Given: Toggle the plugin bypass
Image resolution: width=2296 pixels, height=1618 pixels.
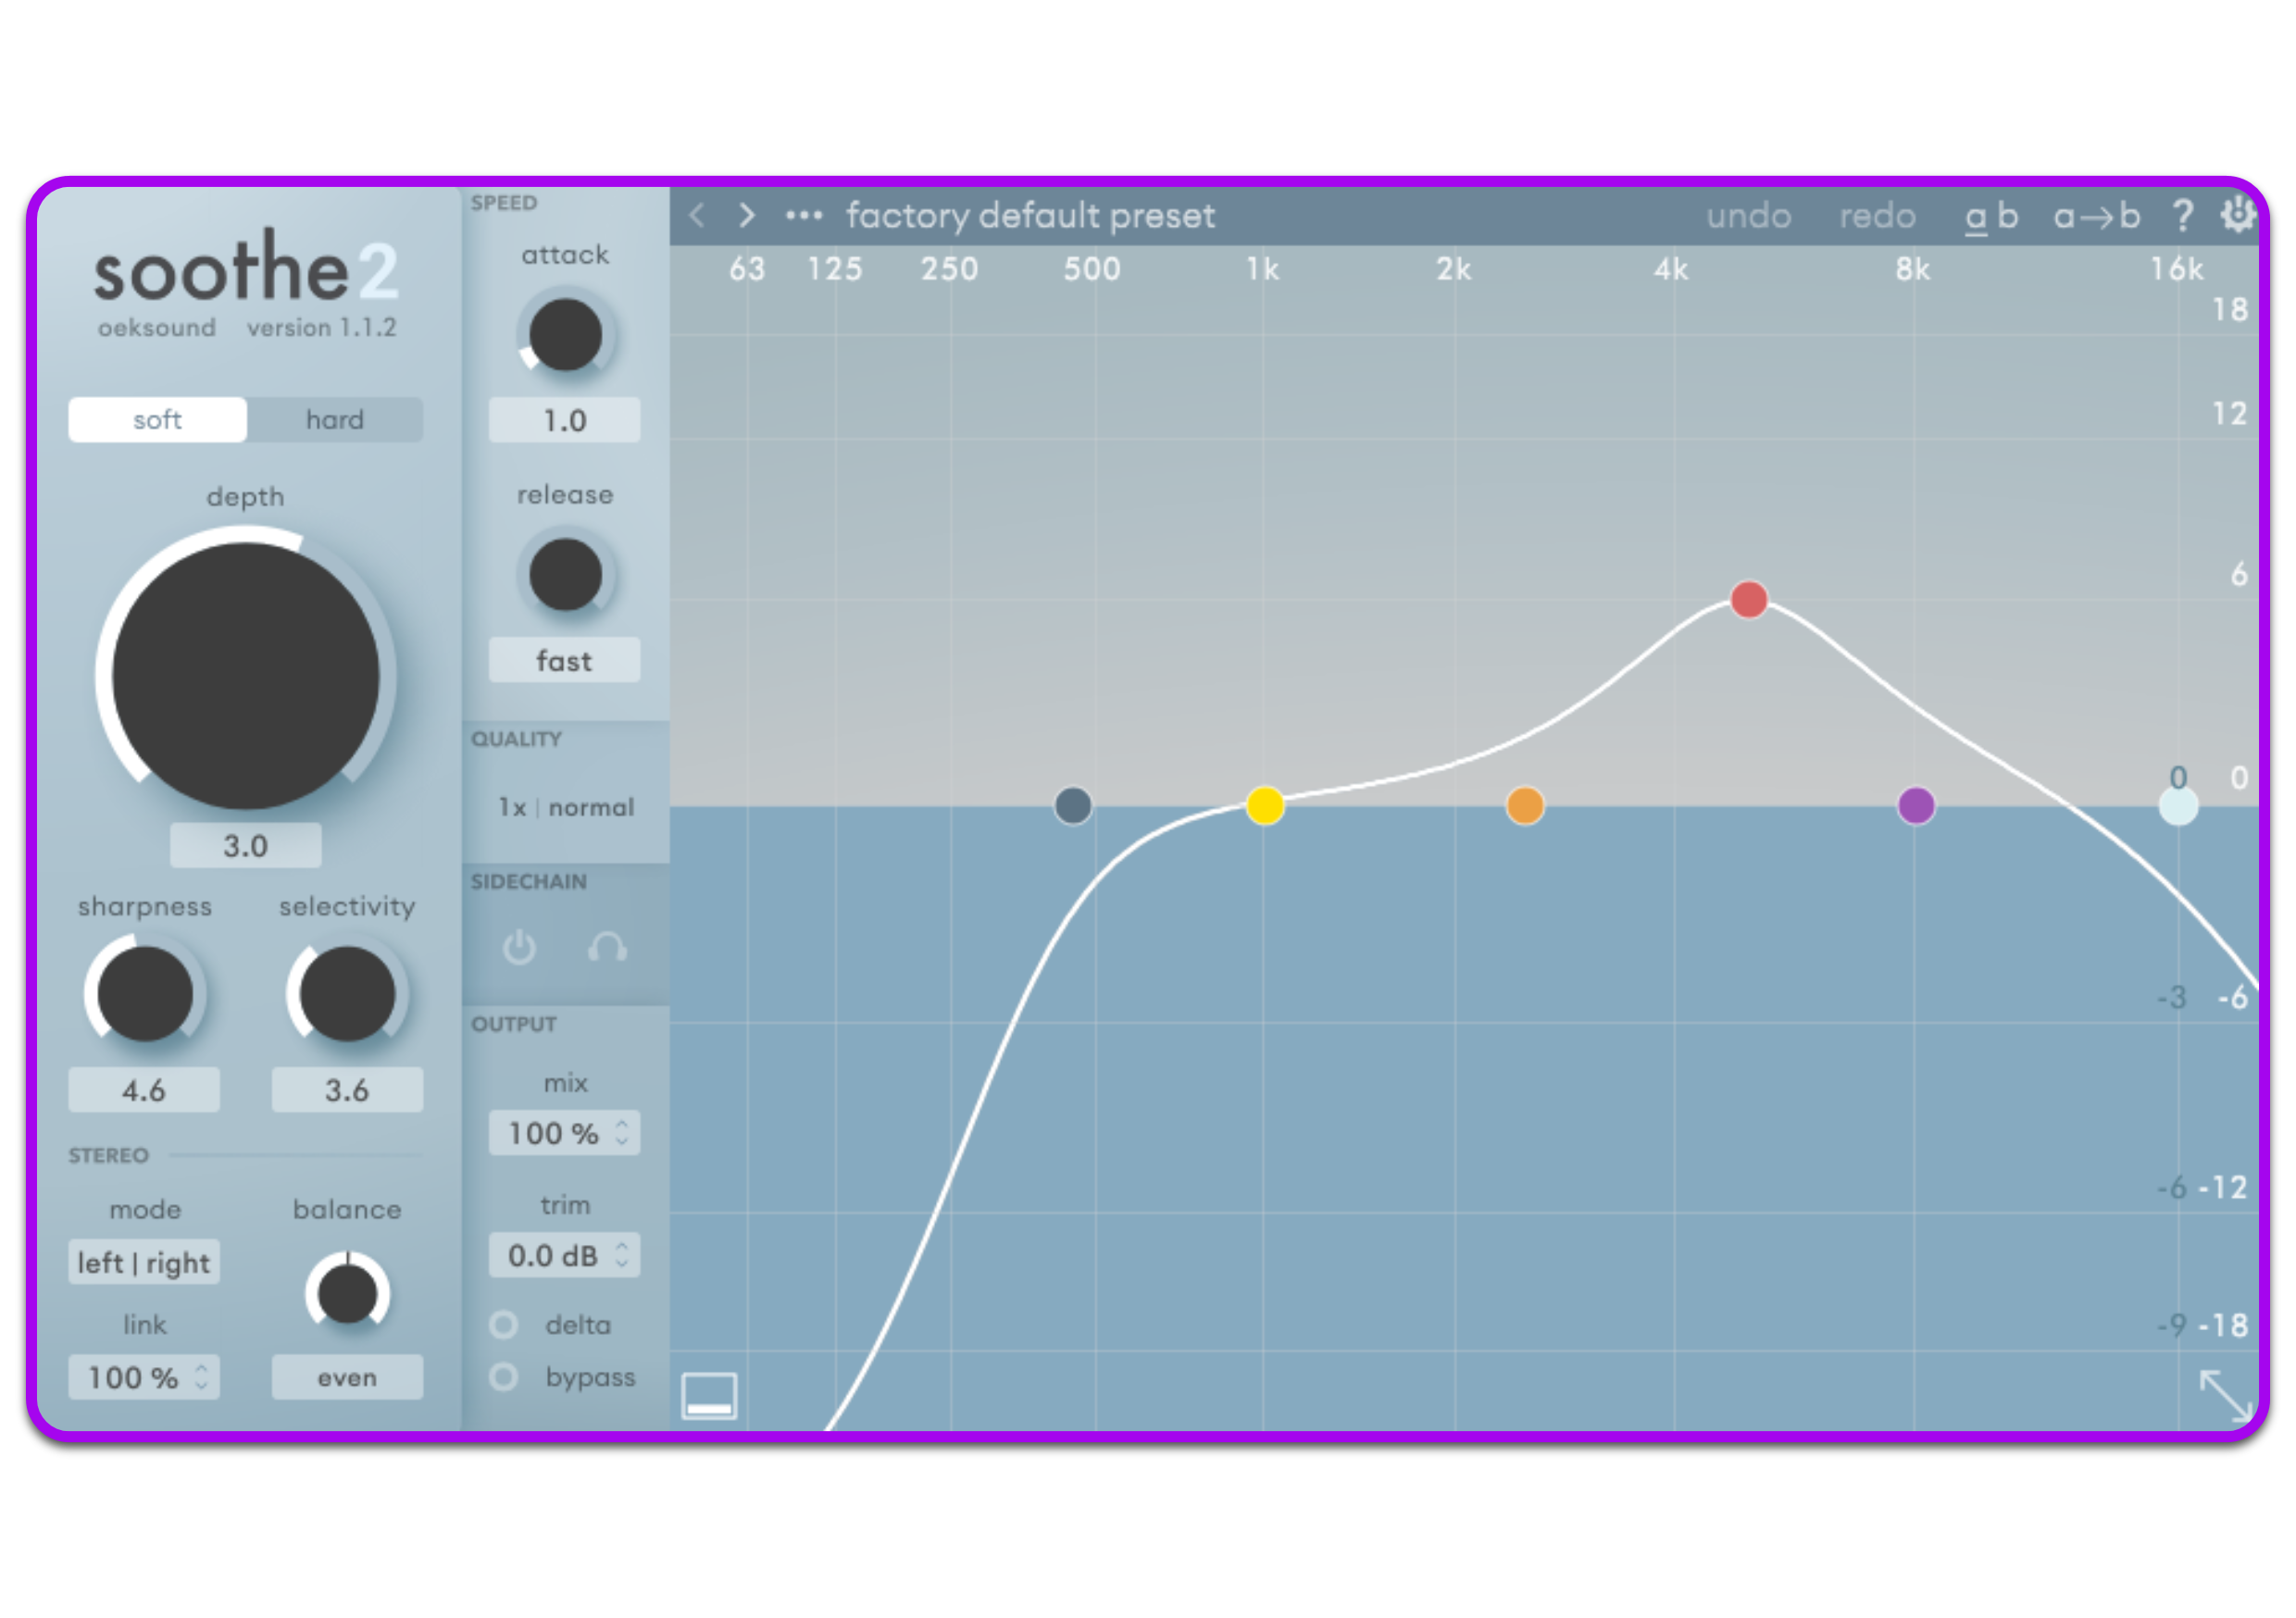Looking at the screenshot, I should pos(504,1377).
